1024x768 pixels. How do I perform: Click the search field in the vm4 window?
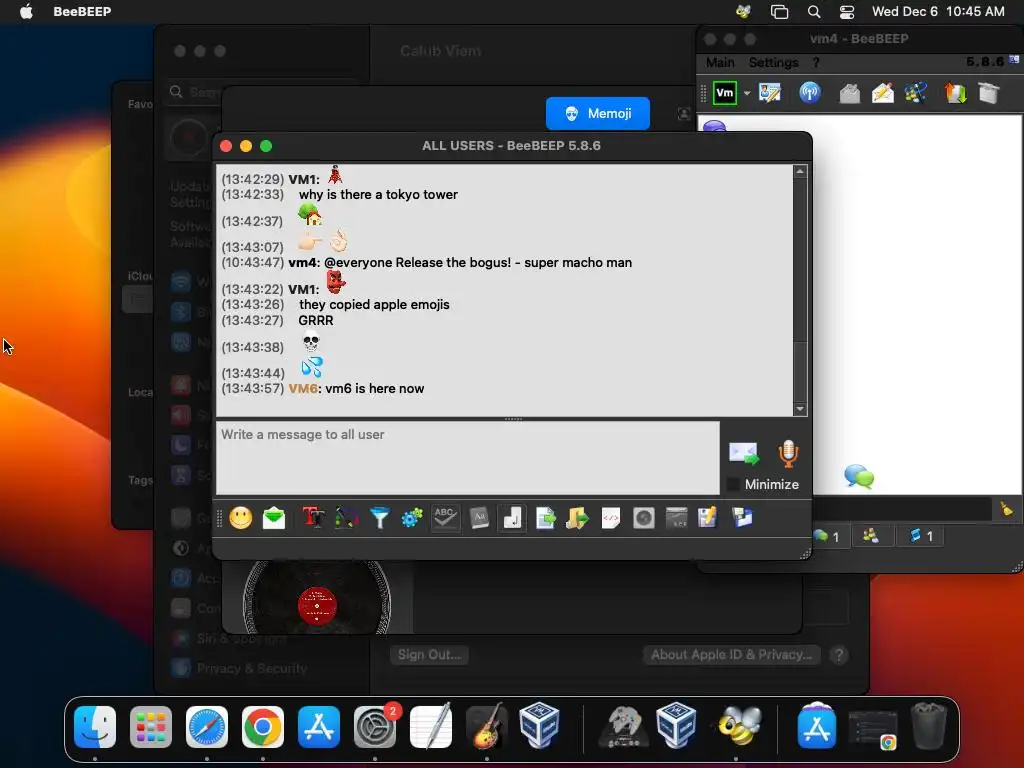[x=903, y=509]
